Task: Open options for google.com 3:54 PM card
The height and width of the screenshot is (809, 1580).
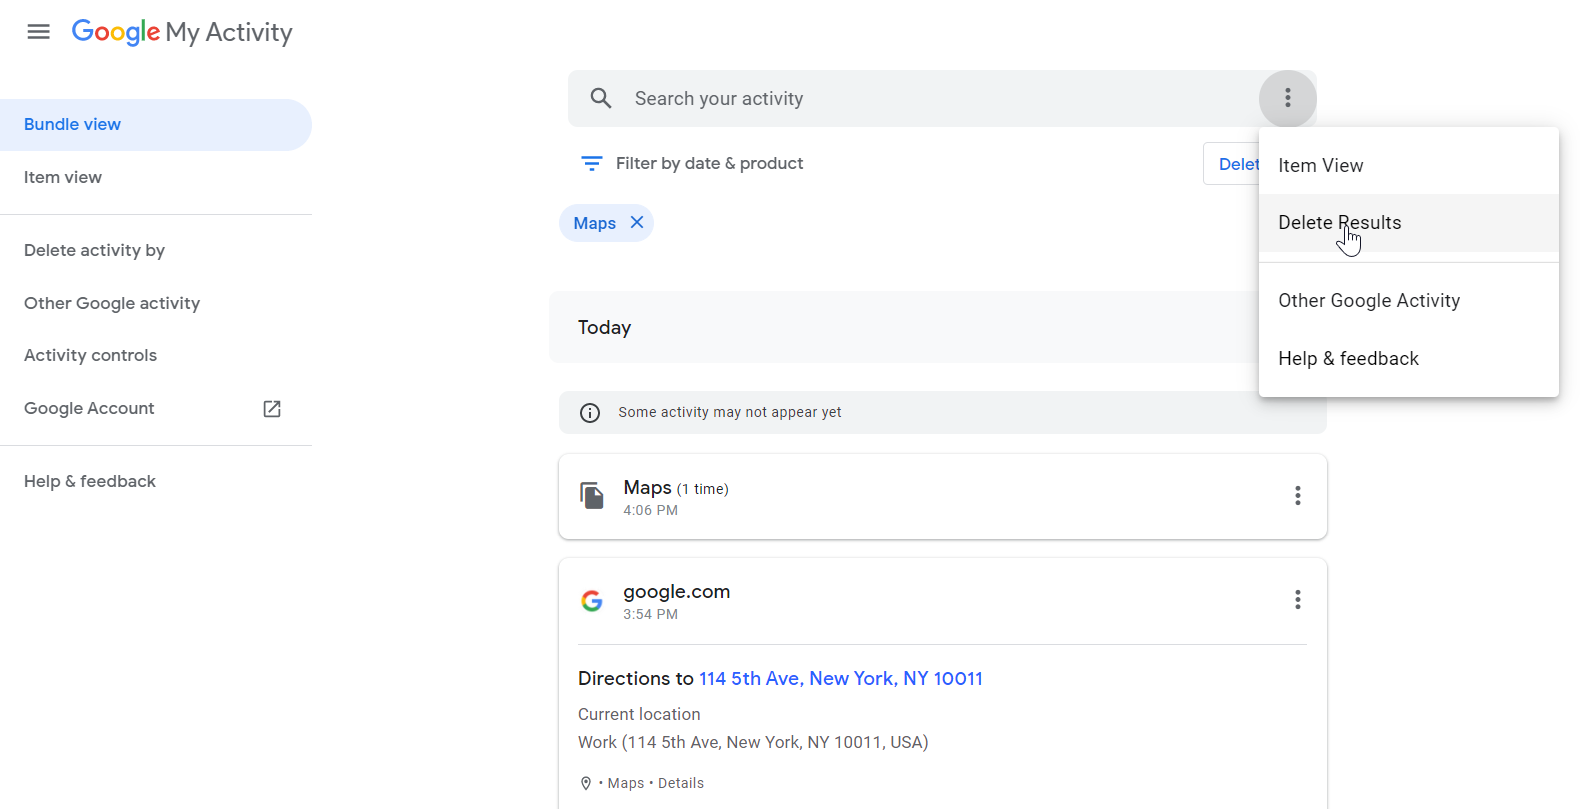Action: click(x=1297, y=600)
